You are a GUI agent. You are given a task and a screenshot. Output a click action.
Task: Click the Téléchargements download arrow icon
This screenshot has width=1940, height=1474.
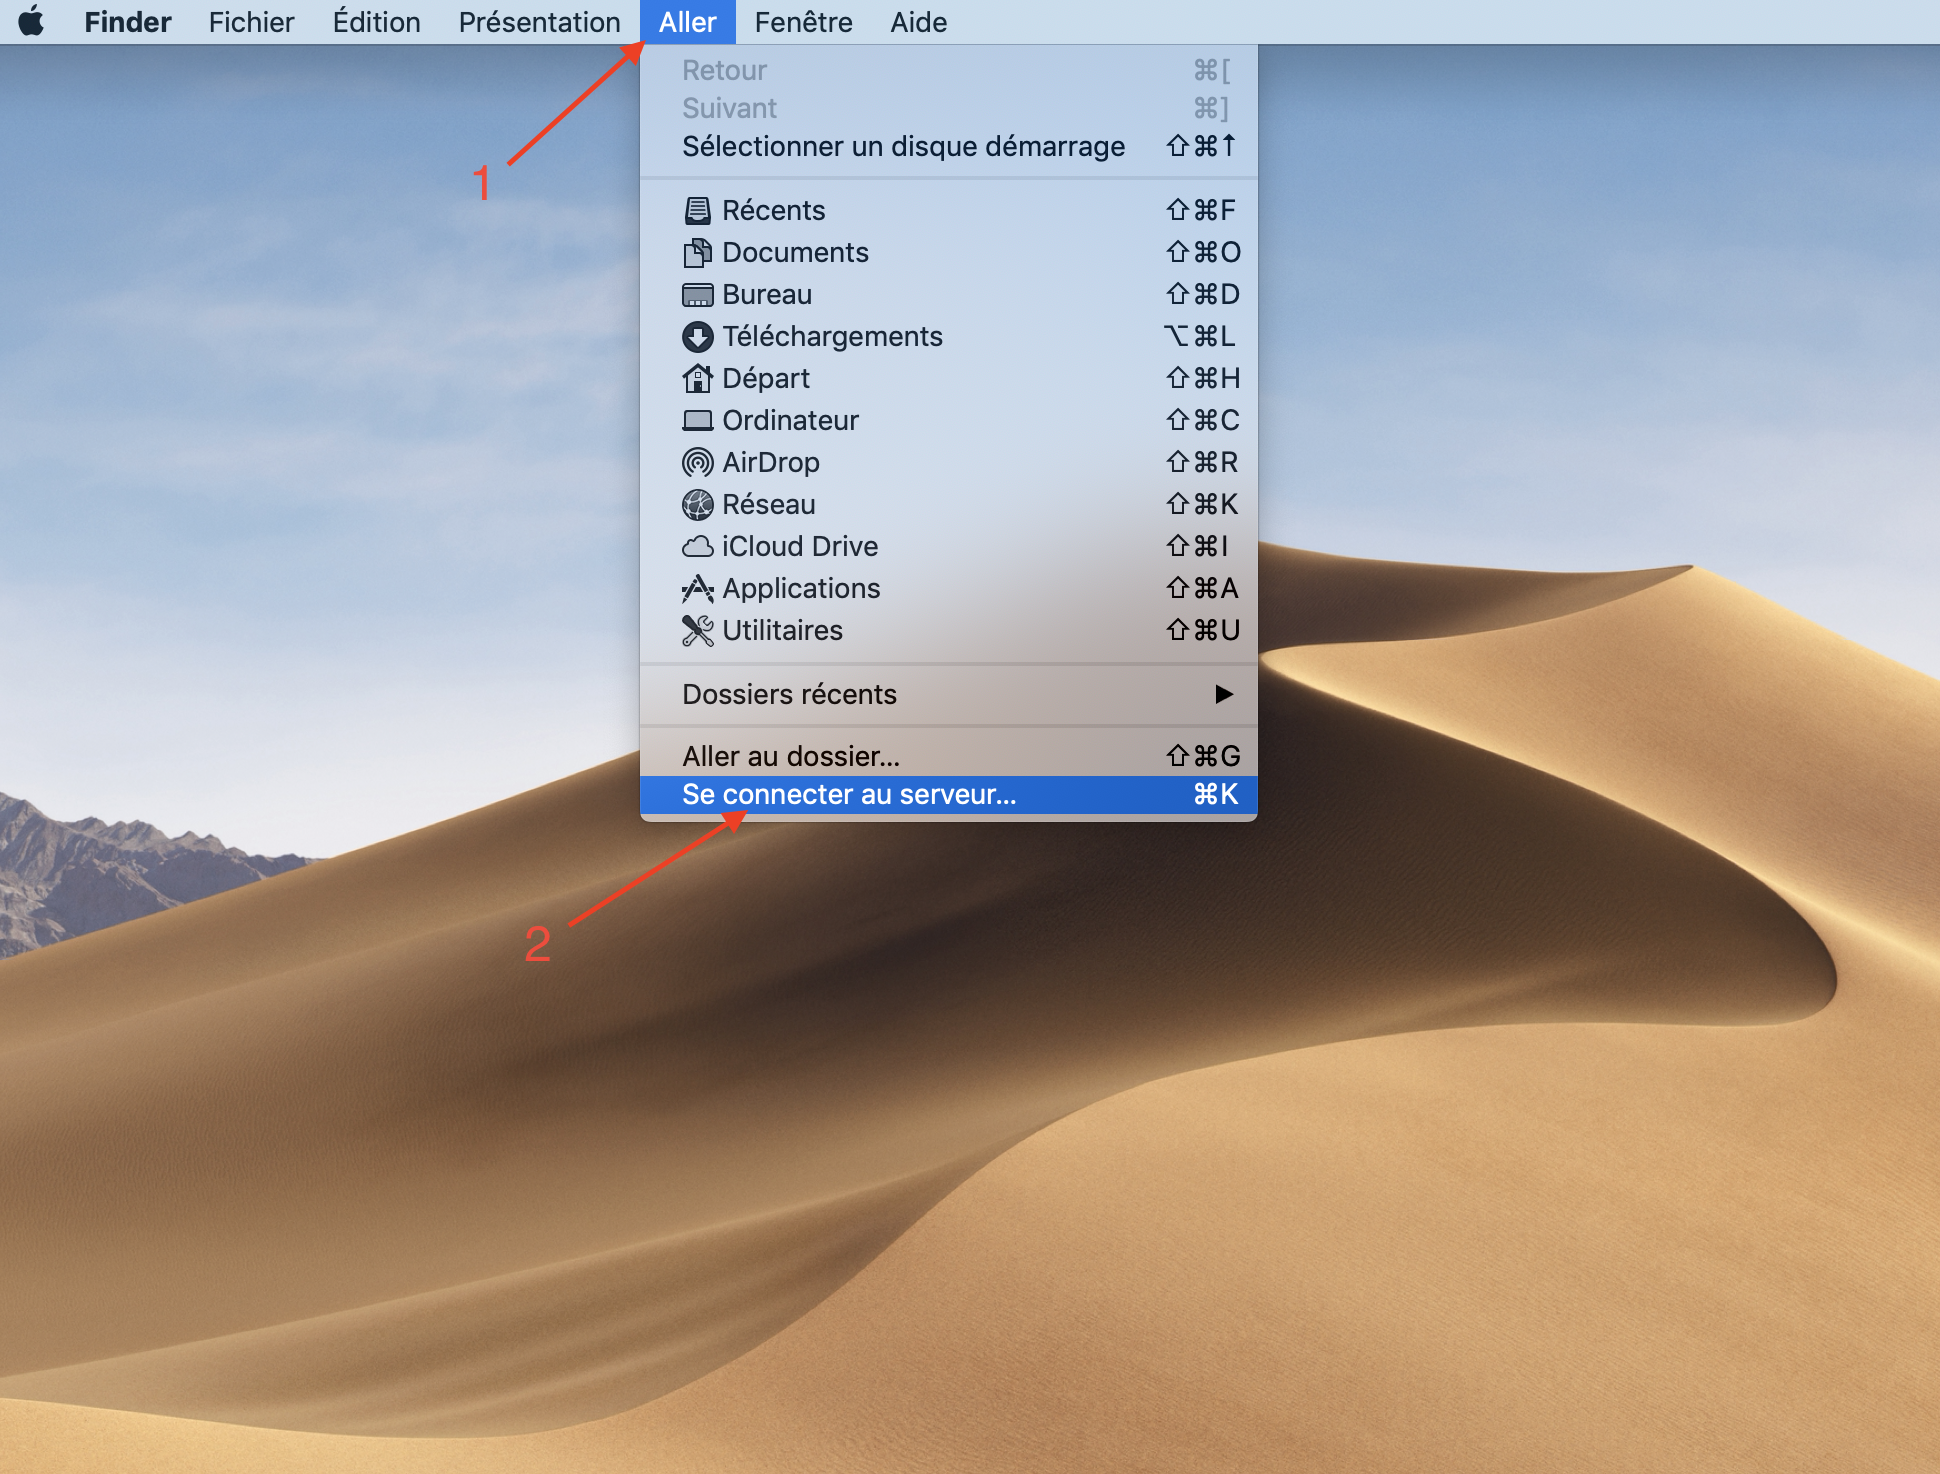pyautogui.click(x=697, y=337)
